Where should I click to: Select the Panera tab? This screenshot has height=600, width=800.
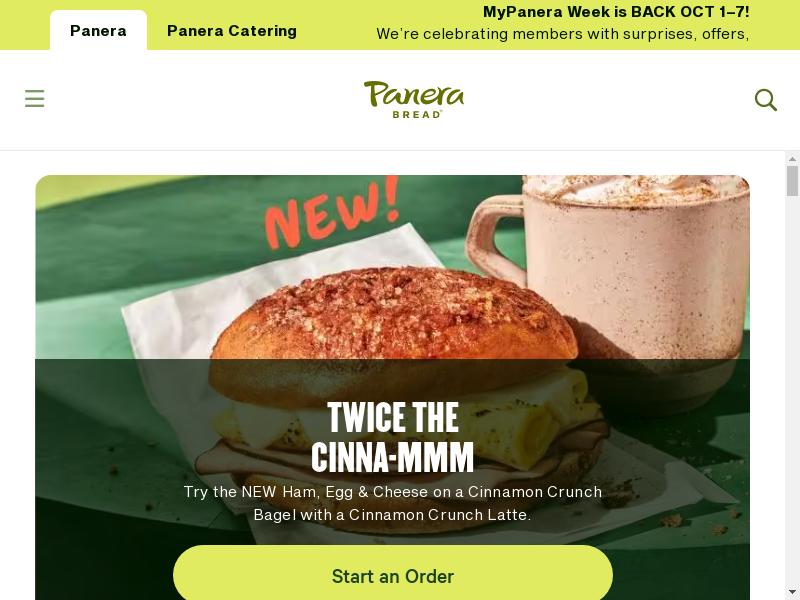(x=98, y=31)
